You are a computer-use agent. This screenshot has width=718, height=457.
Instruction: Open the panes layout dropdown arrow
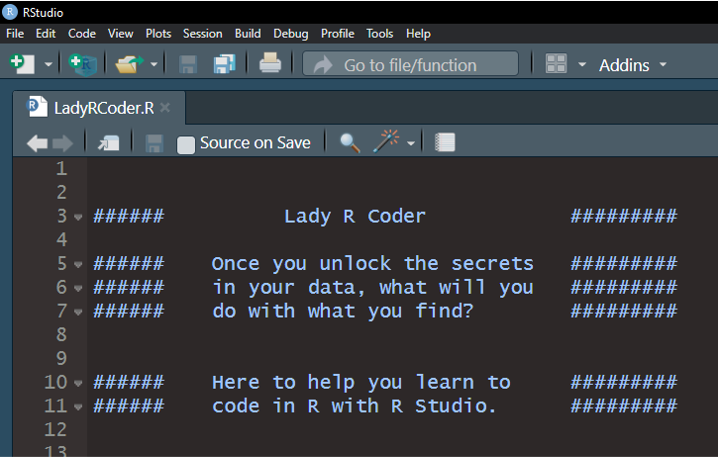point(582,65)
